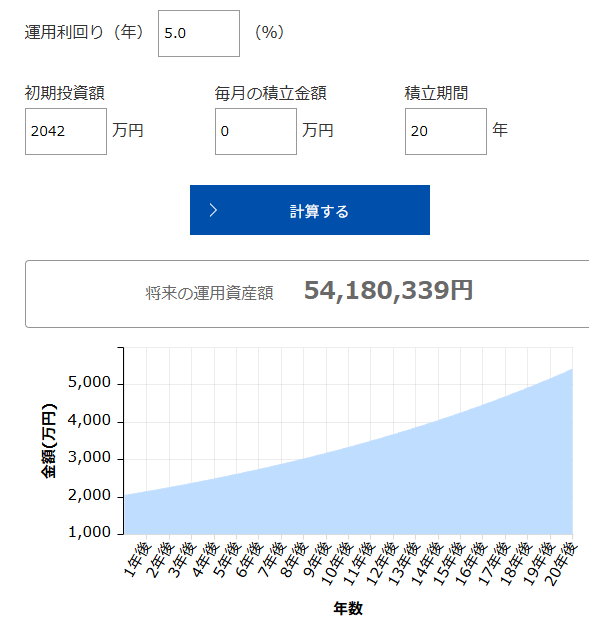
Task: Click the 1年後 label on the chart axis
Action: pos(137,560)
